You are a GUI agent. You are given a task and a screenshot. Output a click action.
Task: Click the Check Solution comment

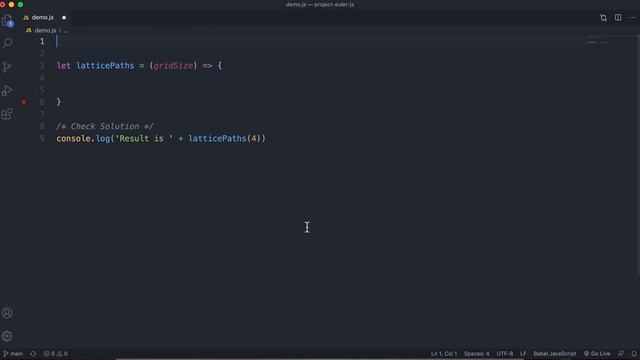(105, 127)
